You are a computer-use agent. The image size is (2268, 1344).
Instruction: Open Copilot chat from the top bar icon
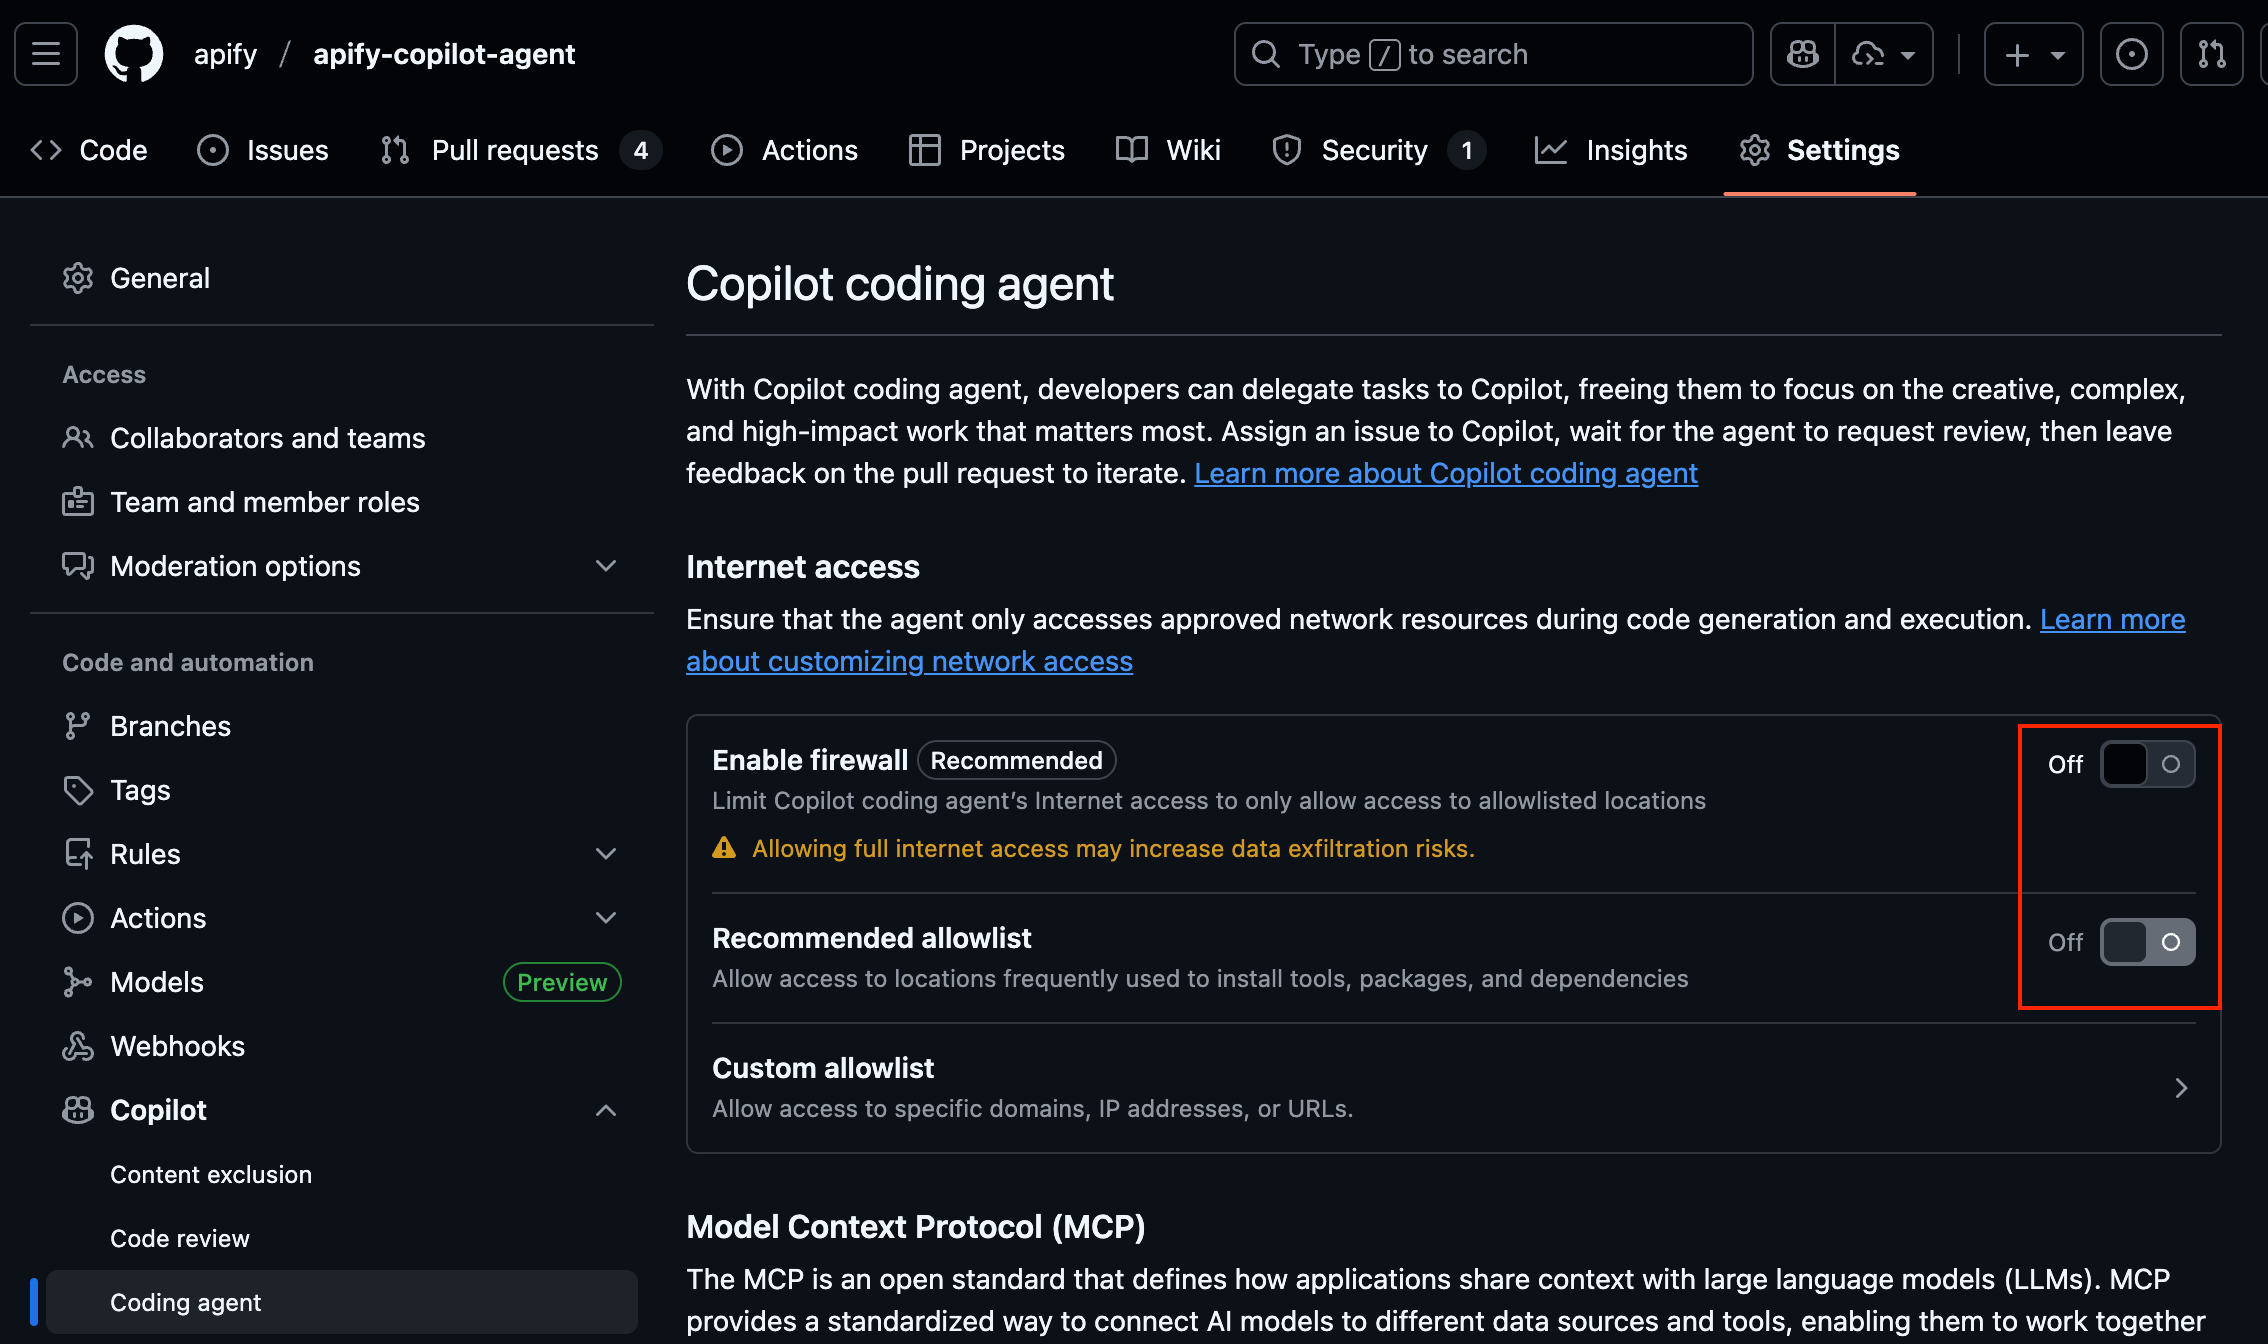tap(1801, 53)
